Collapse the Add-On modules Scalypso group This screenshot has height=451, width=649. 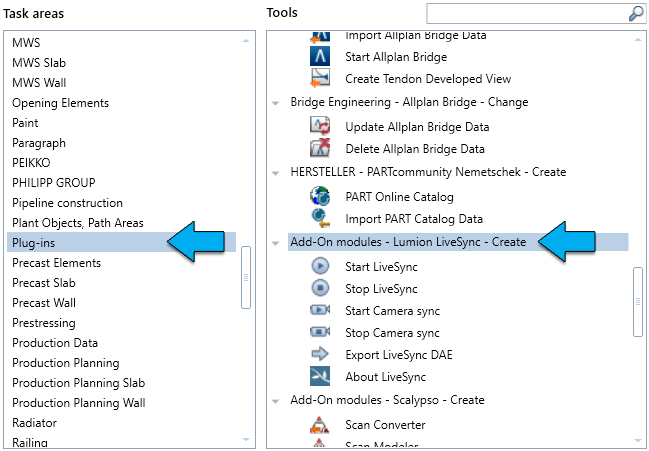276,401
